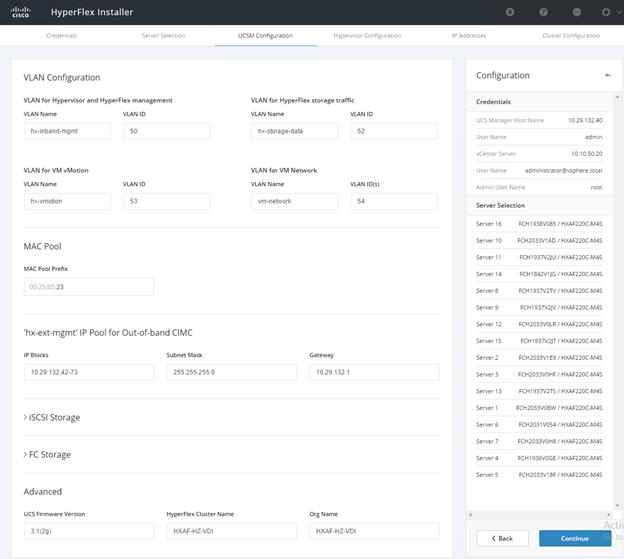The height and width of the screenshot is (559, 624).
Task: Select the Server 10 row
Action: pyautogui.click(x=539, y=240)
